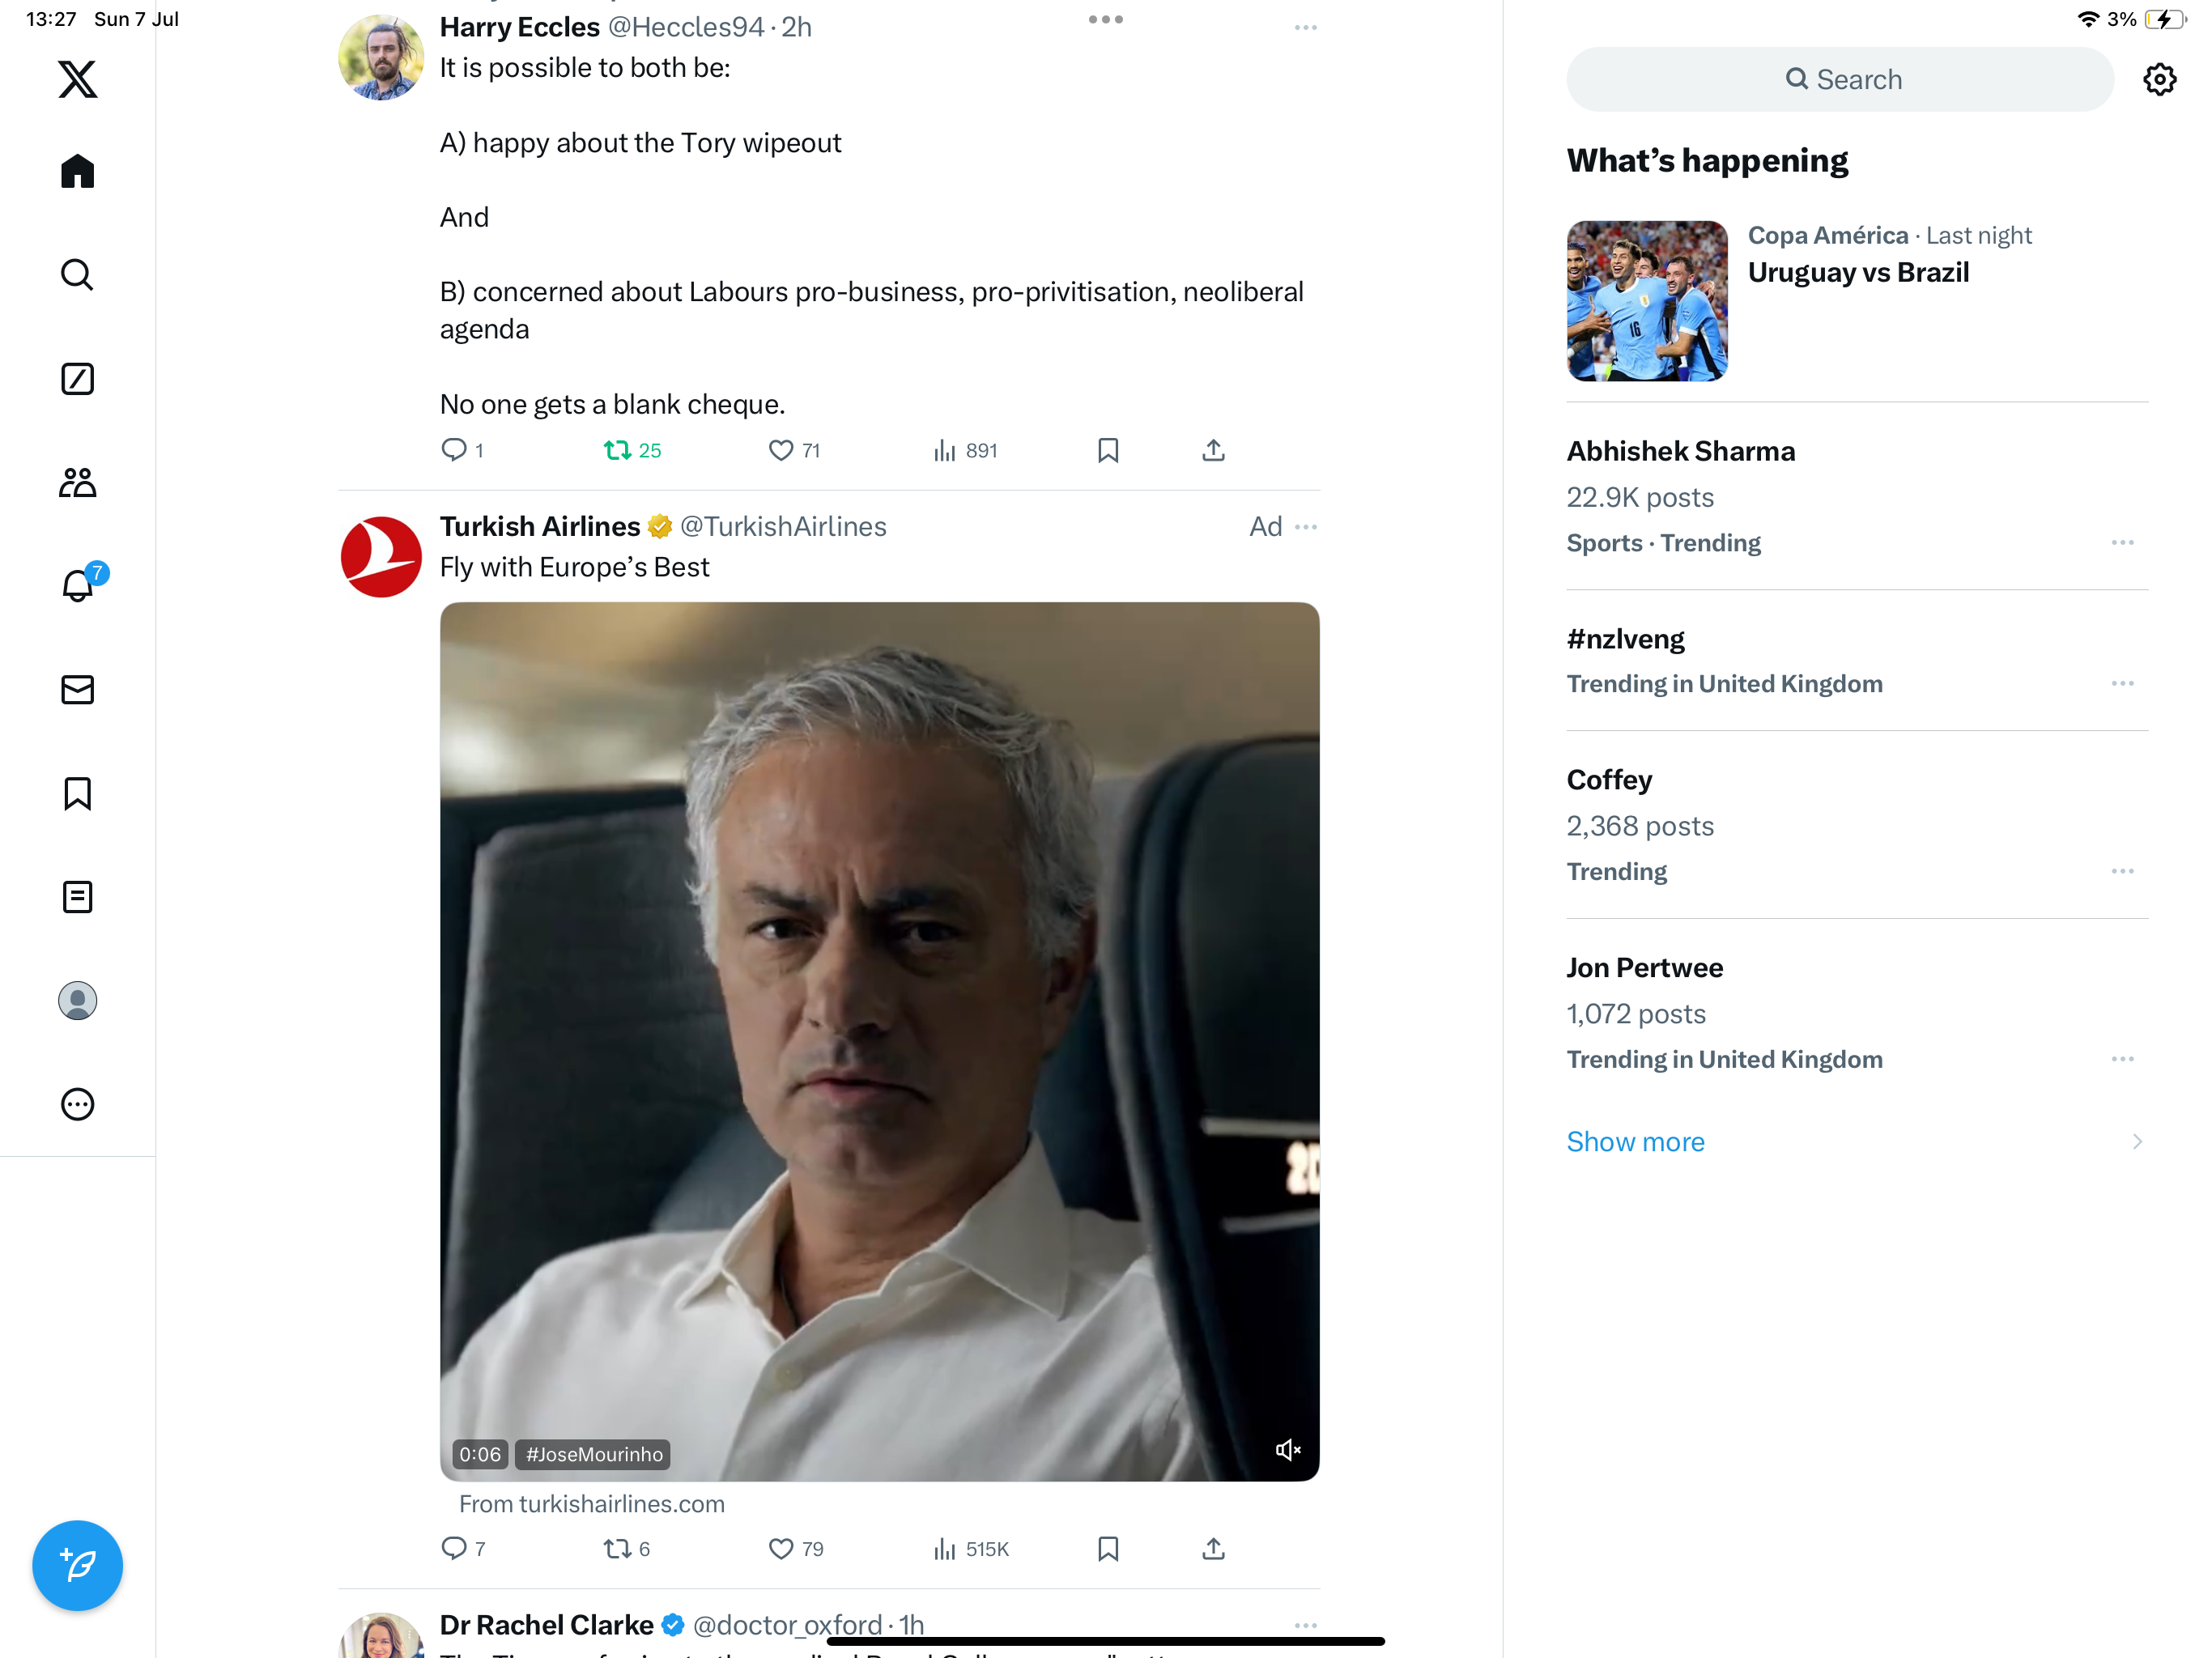This screenshot has width=2212, height=1658.
Task: Open options for Coffey trend
Action: click(2122, 872)
